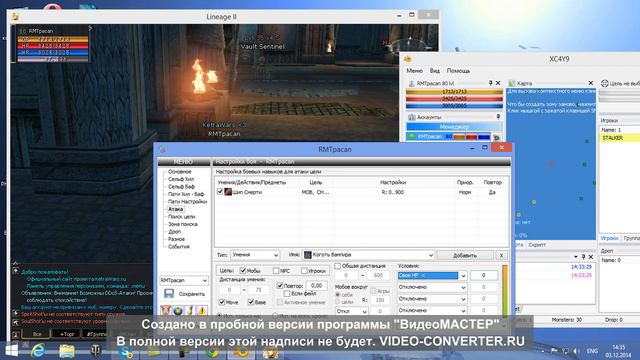Open the Свое HP condition dropdown
The width and height of the screenshot is (640, 360).
tap(432, 276)
